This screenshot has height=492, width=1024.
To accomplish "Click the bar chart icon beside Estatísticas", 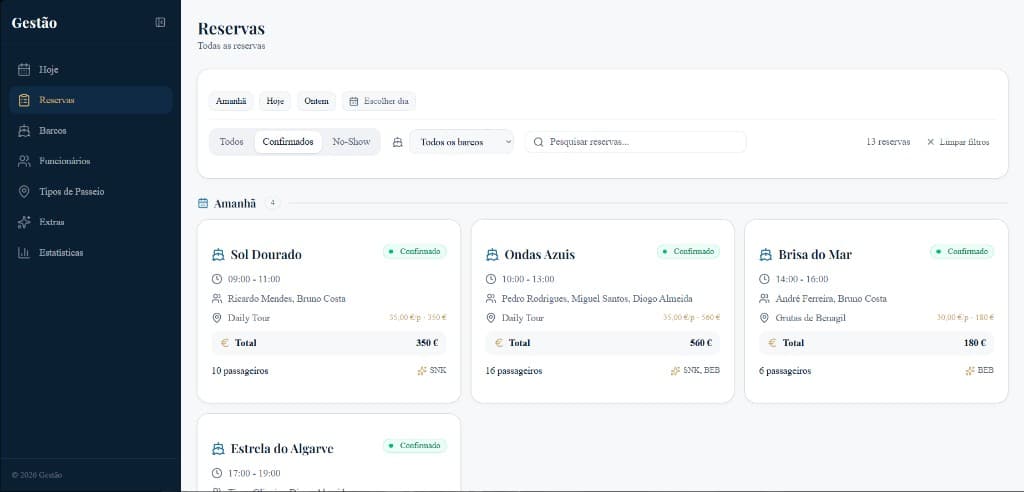I will point(24,252).
